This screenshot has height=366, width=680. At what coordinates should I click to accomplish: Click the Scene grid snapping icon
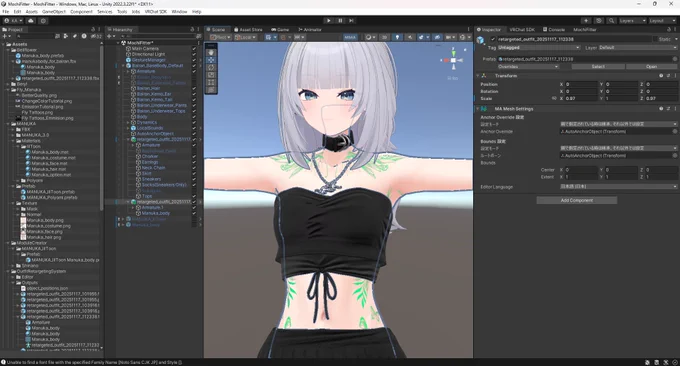click(284, 37)
